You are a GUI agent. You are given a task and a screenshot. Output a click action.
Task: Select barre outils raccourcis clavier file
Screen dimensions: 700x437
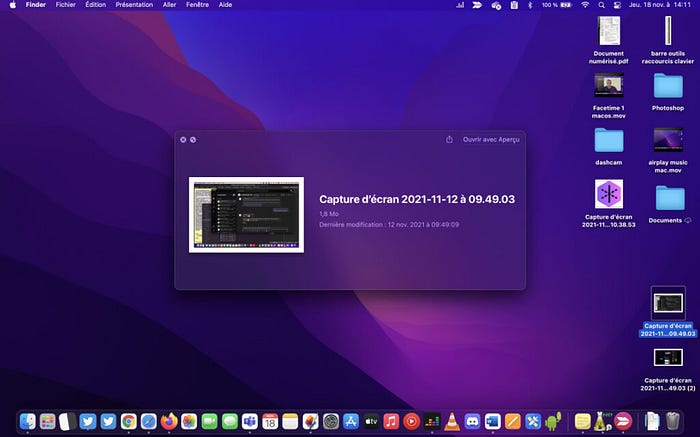pyautogui.click(x=668, y=40)
